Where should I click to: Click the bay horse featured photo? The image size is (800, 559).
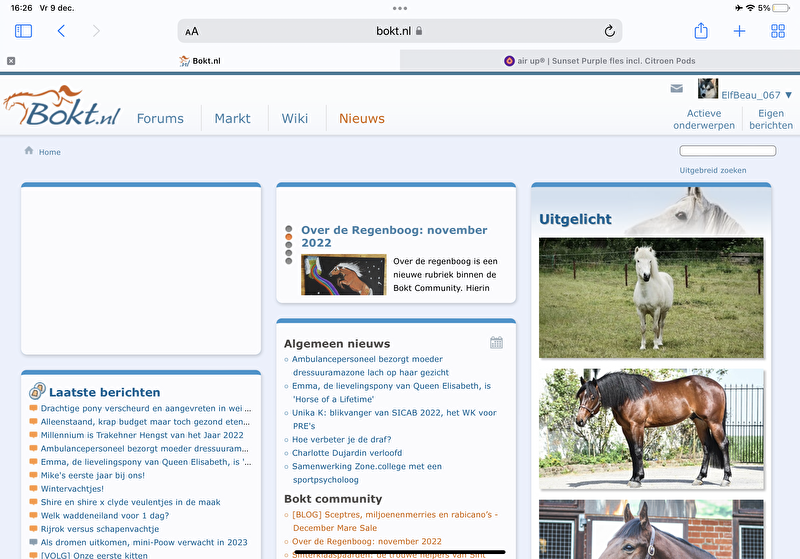click(651, 429)
